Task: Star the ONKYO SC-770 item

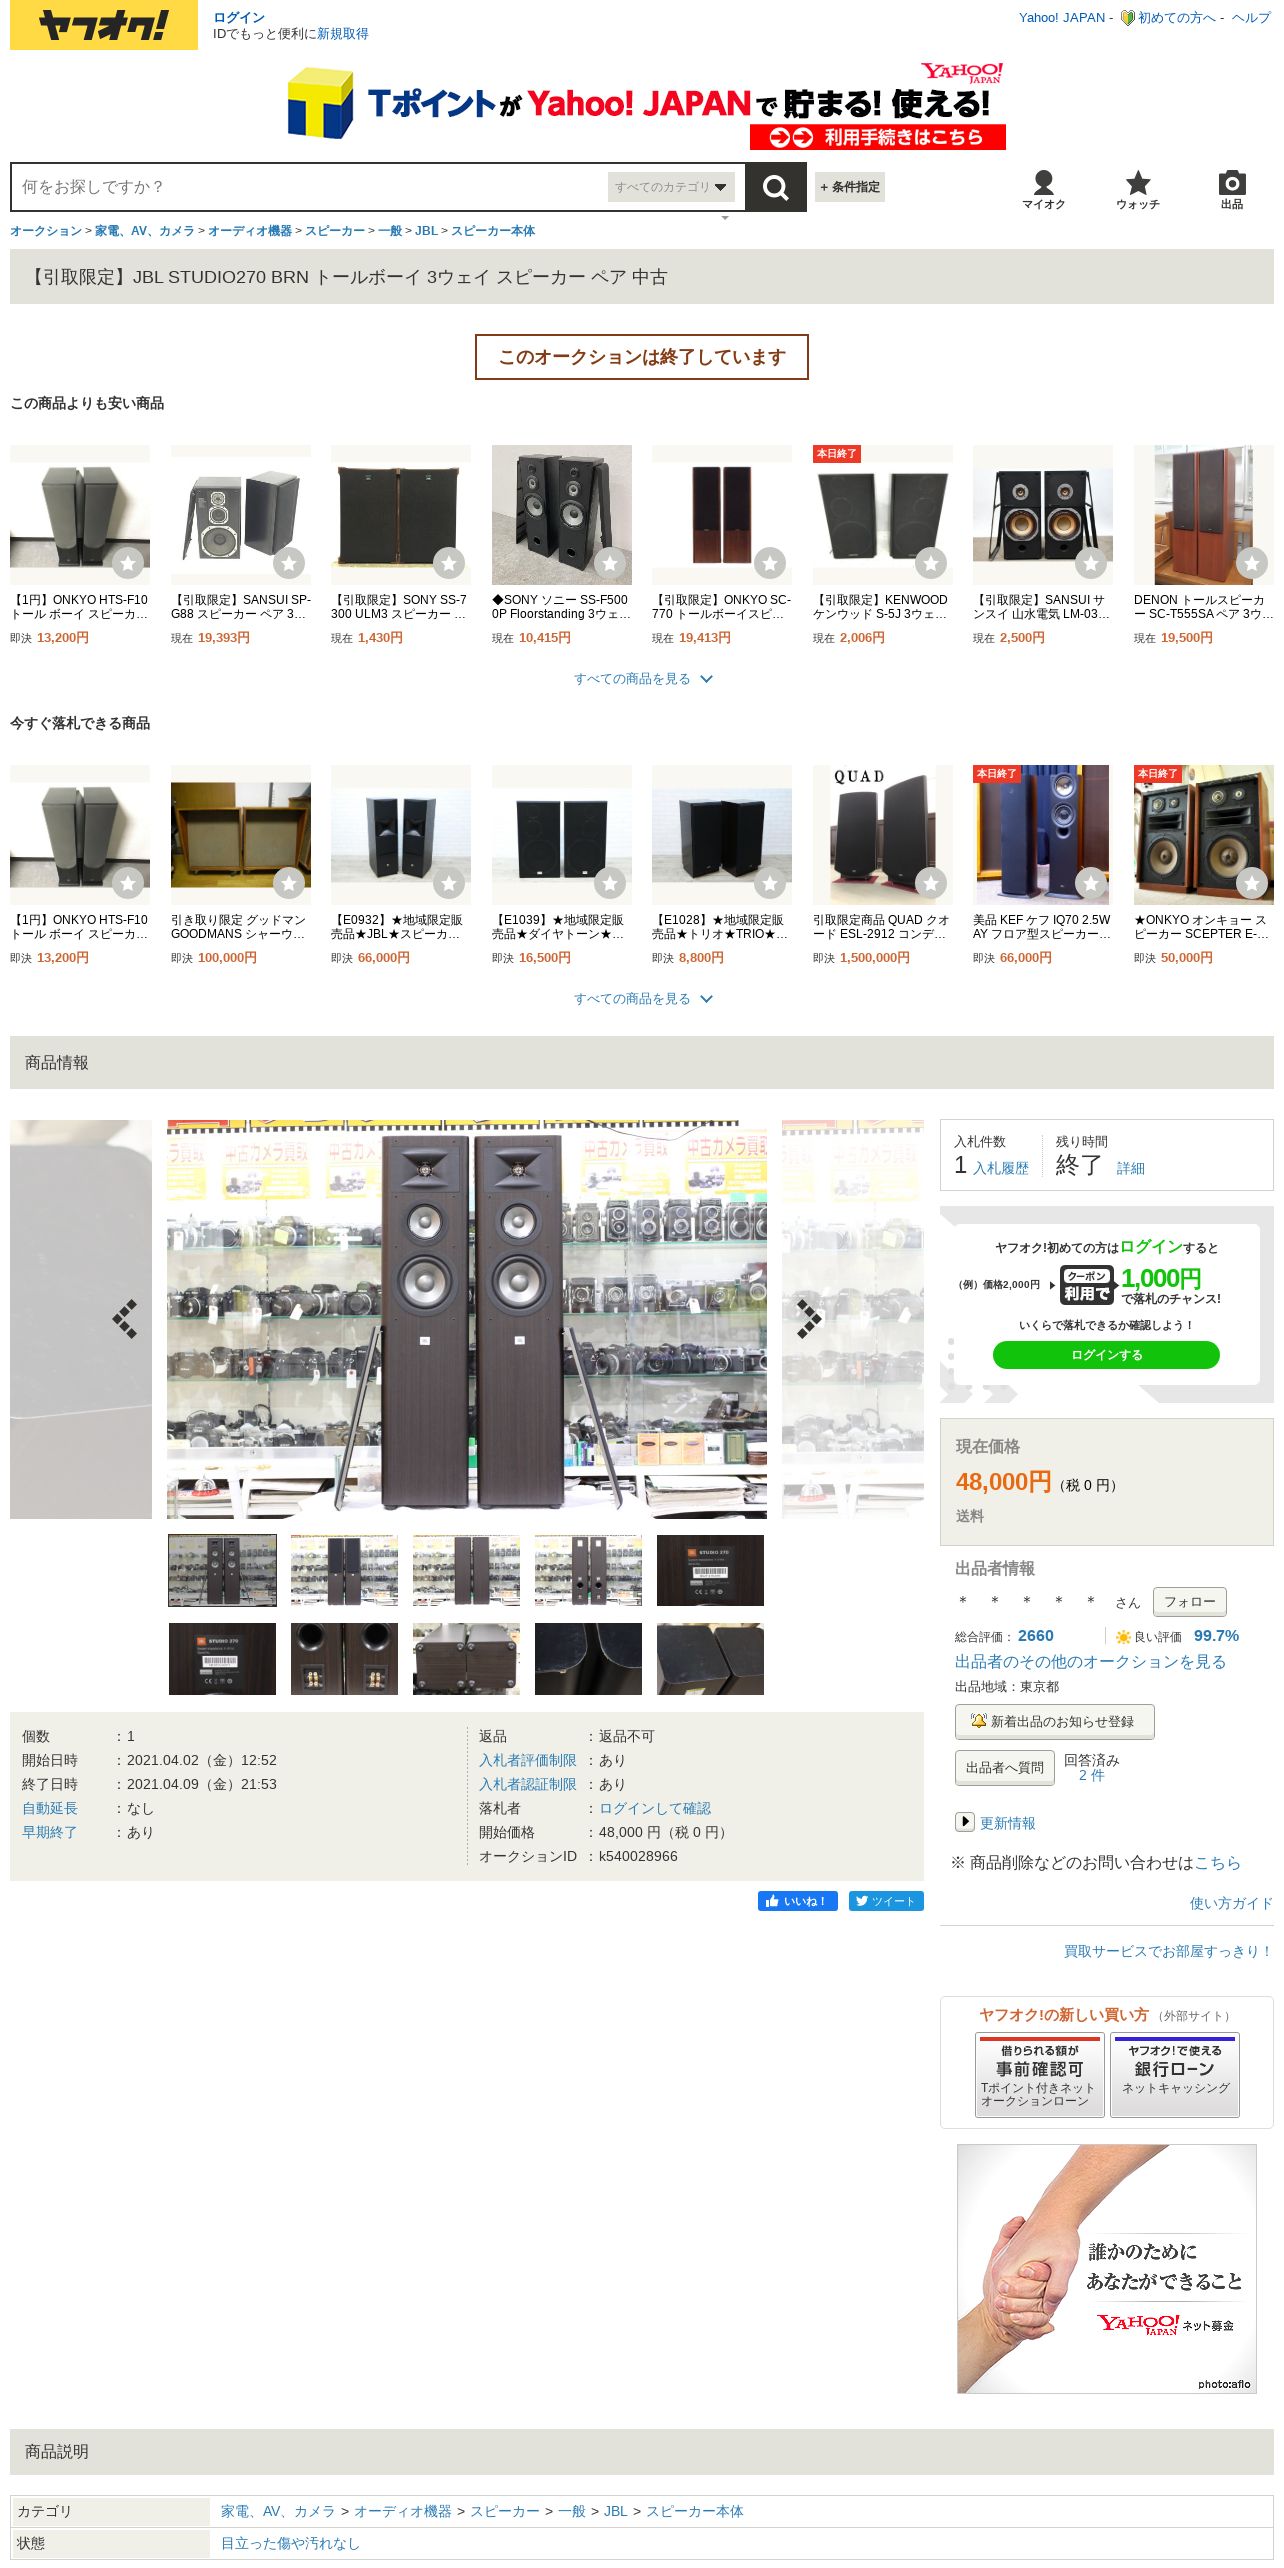Action: click(x=770, y=564)
